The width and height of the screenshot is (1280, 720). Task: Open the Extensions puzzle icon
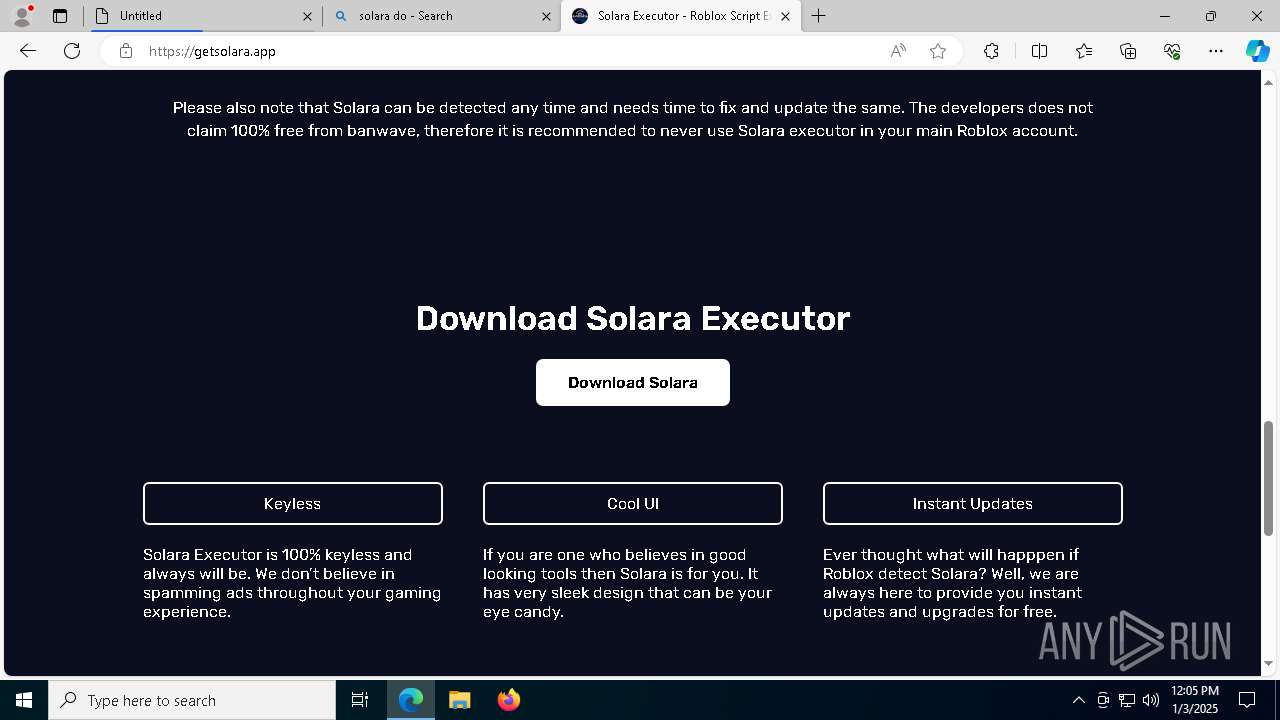click(x=991, y=51)
